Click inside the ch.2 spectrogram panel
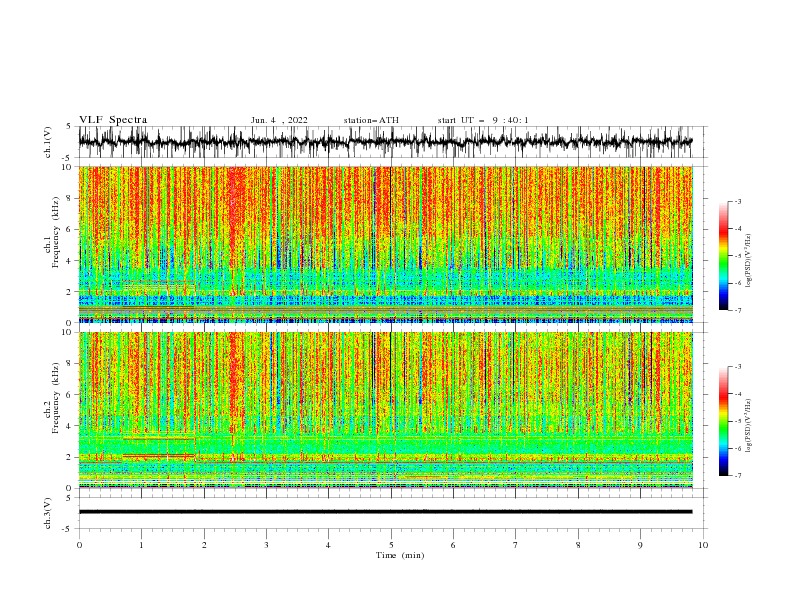 pos(385,410)
